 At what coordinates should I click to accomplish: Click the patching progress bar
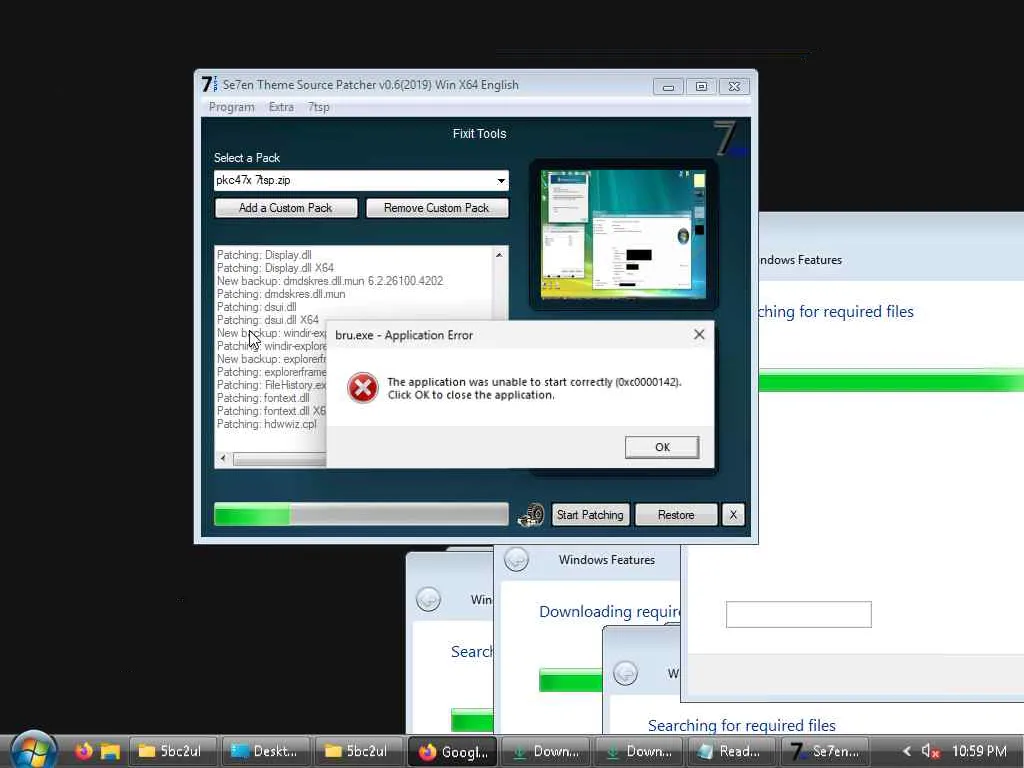(x=361, y=514)
